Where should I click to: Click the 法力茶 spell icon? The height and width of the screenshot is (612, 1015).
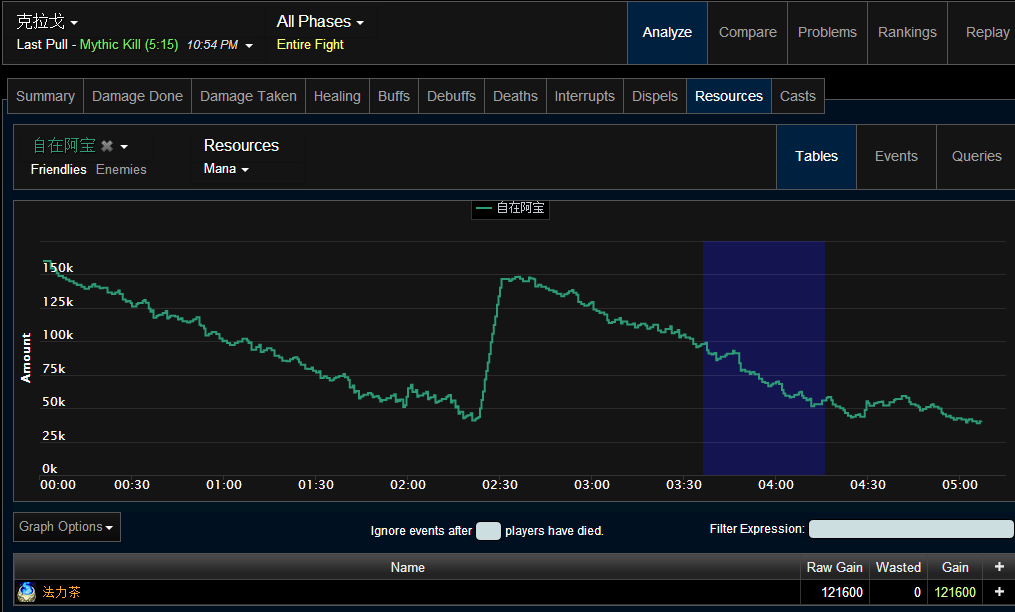coord(27,592)
